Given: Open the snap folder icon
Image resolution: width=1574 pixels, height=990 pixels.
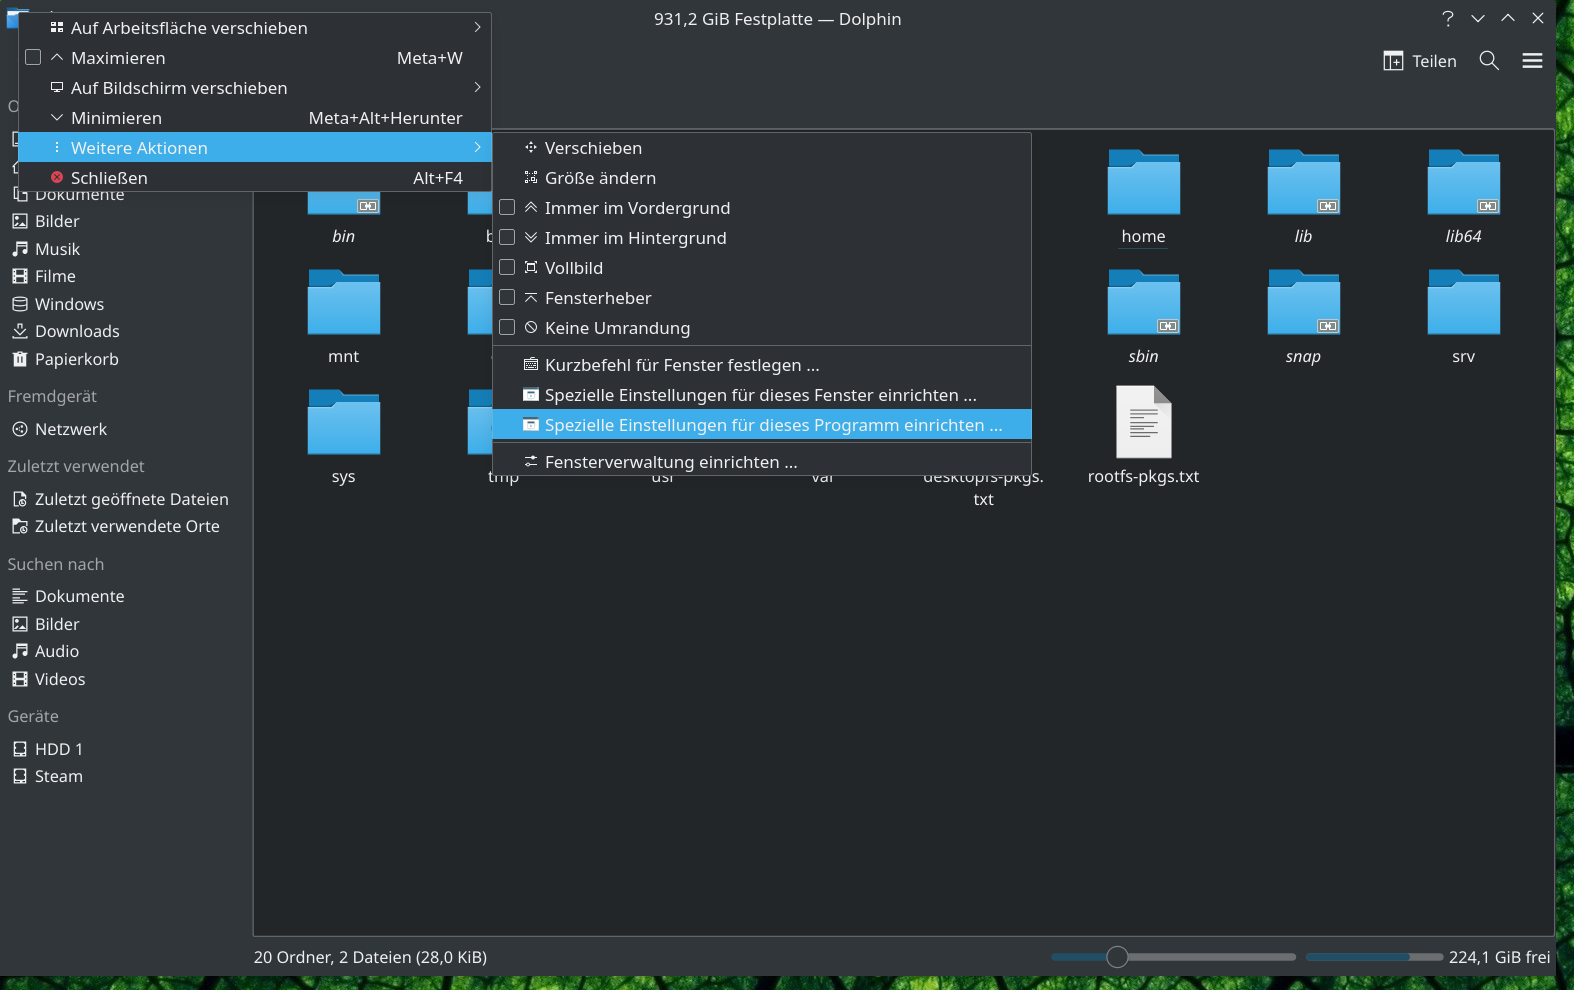Looking at the screenshot, I should coord(1303,302).
